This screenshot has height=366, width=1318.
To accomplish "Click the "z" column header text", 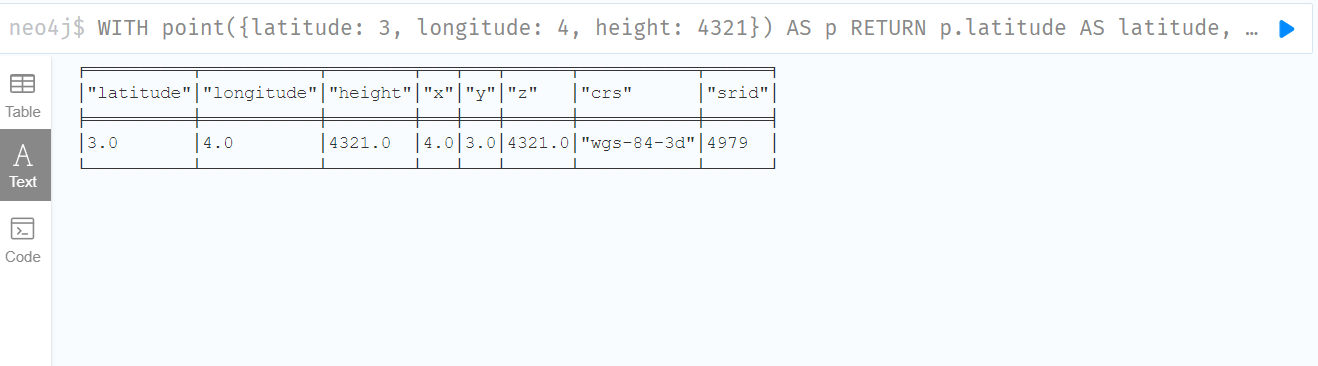I will click(x=523, y=93).
